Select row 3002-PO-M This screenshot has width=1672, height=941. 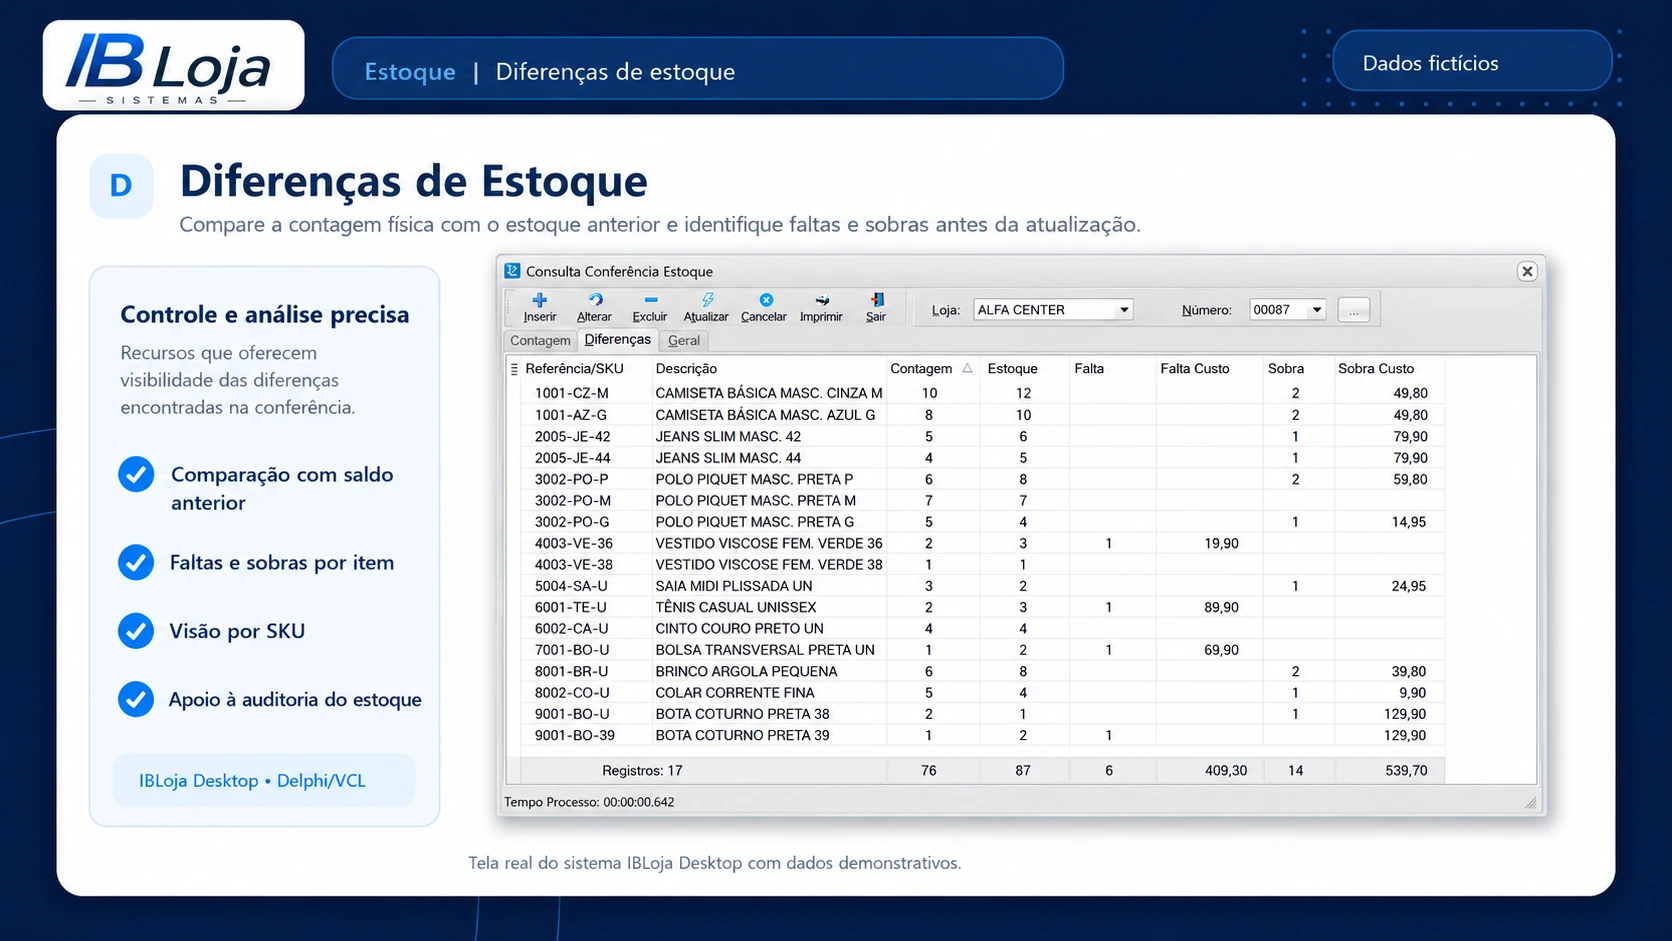981,500
